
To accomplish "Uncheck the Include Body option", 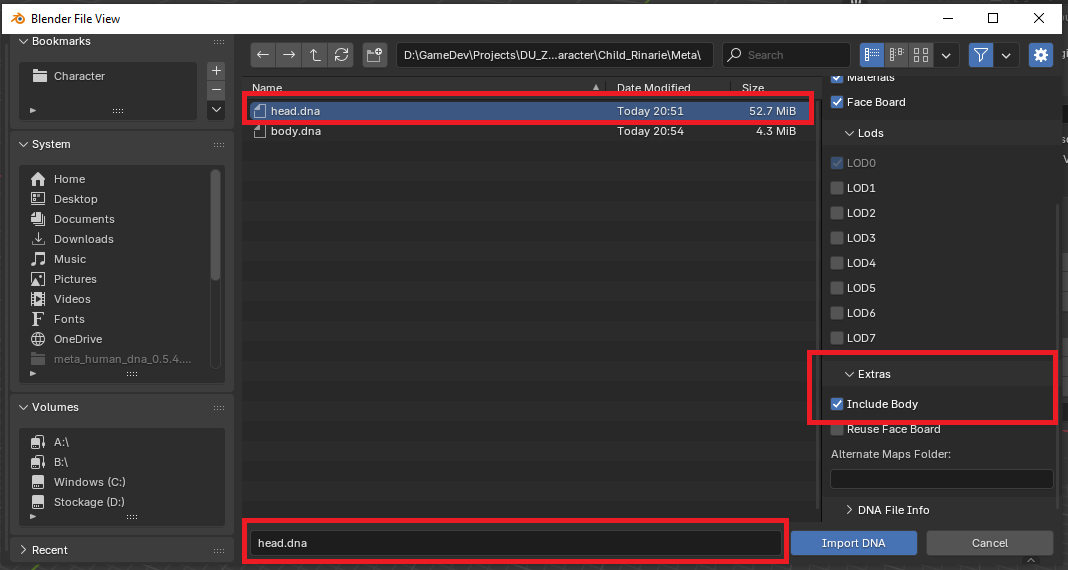I will click(837, 404).
